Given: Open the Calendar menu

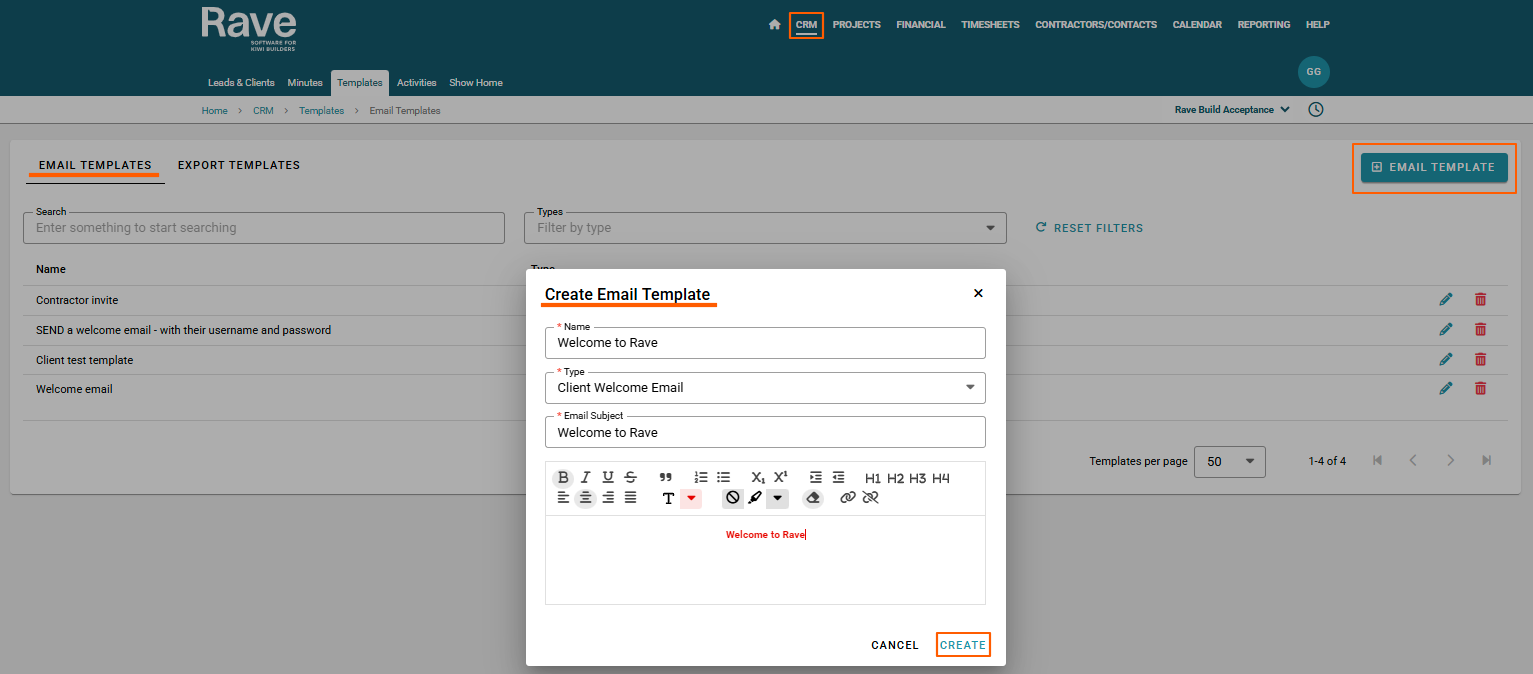Looking at the screenshot, I should [1197, 25].
